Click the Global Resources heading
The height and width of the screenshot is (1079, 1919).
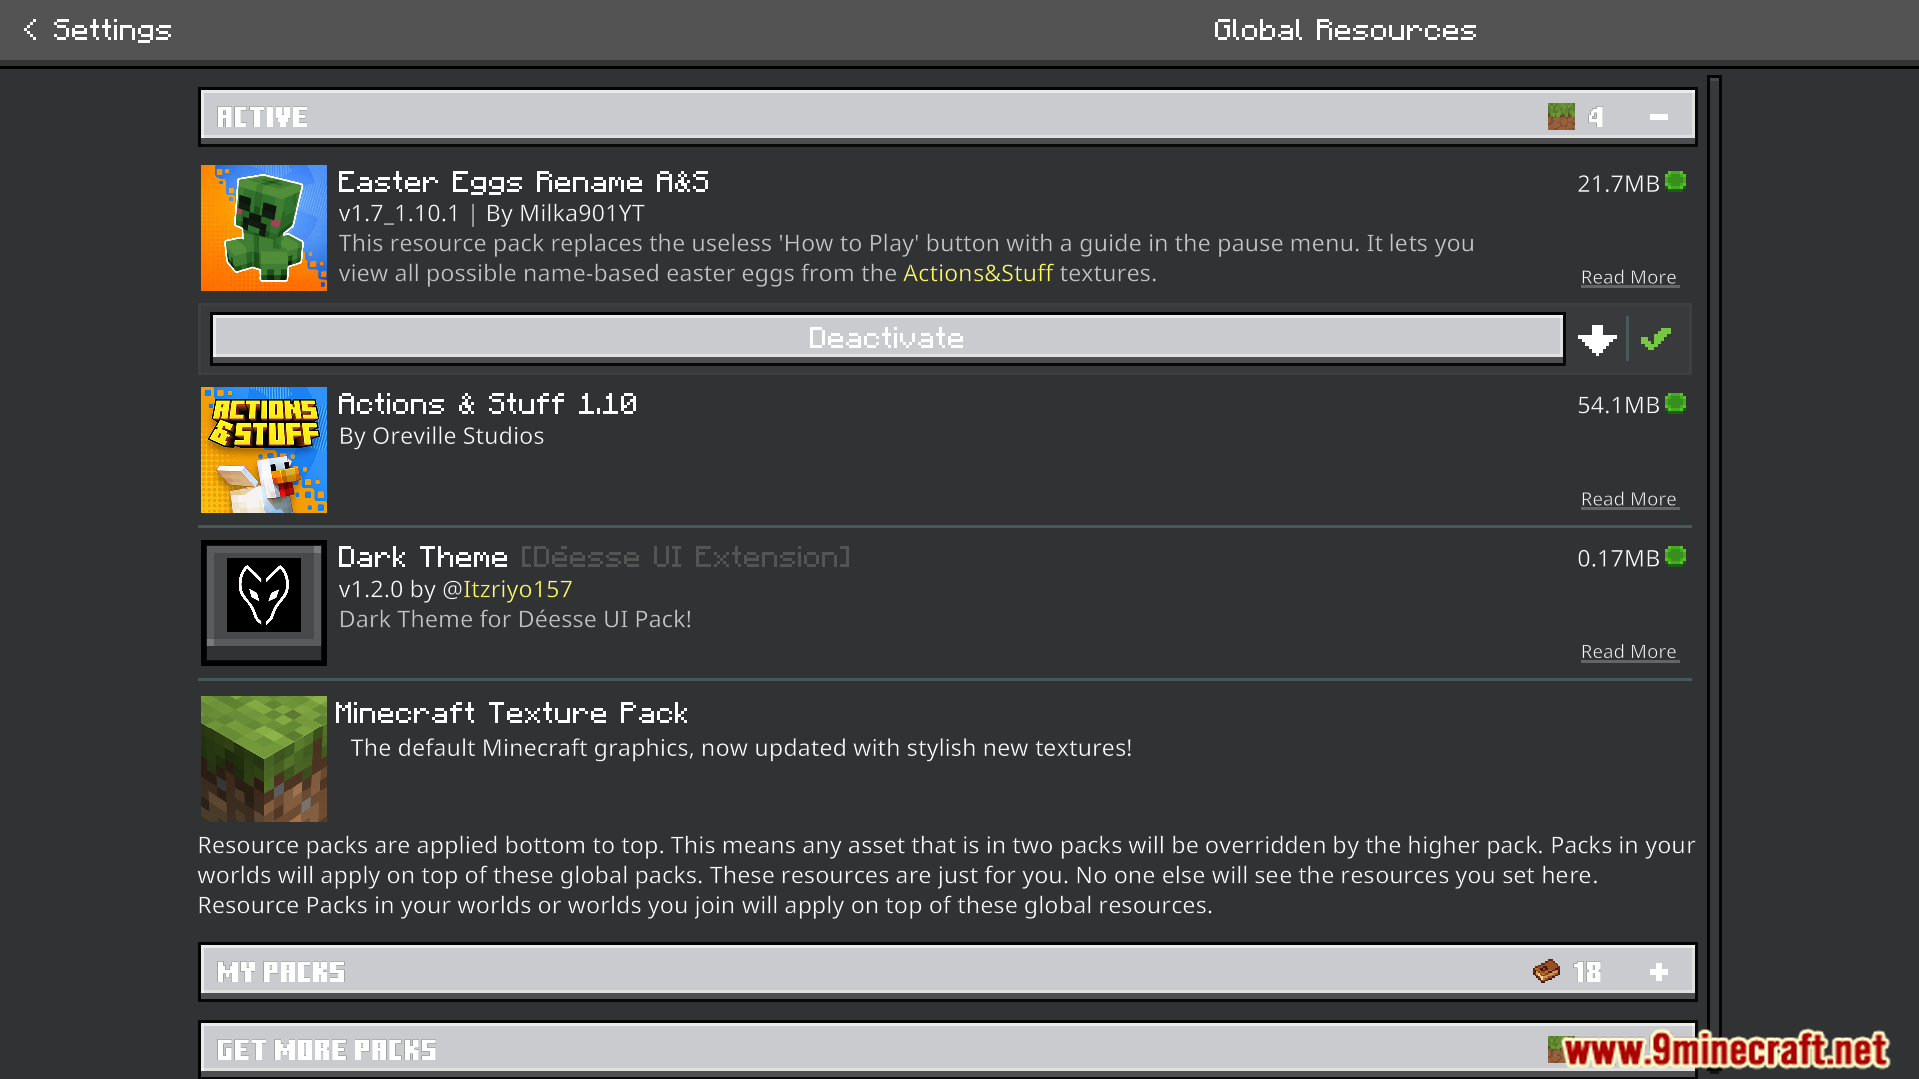[x=1345, y=30]
